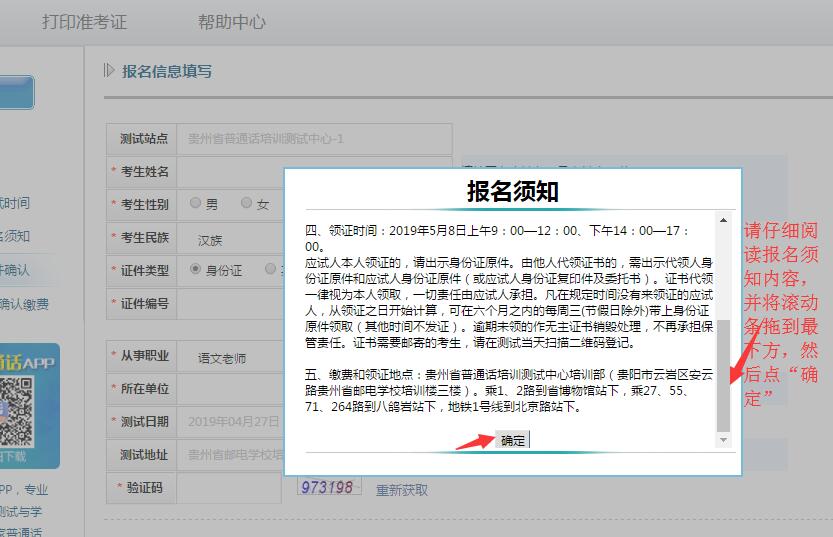Click the scrollbar down arrow in 报名须知

coord(724,440)
